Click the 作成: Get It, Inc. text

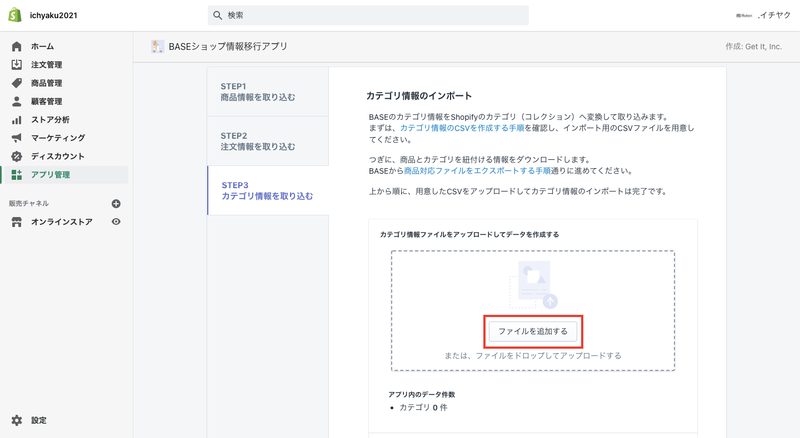tap(754, 46)
